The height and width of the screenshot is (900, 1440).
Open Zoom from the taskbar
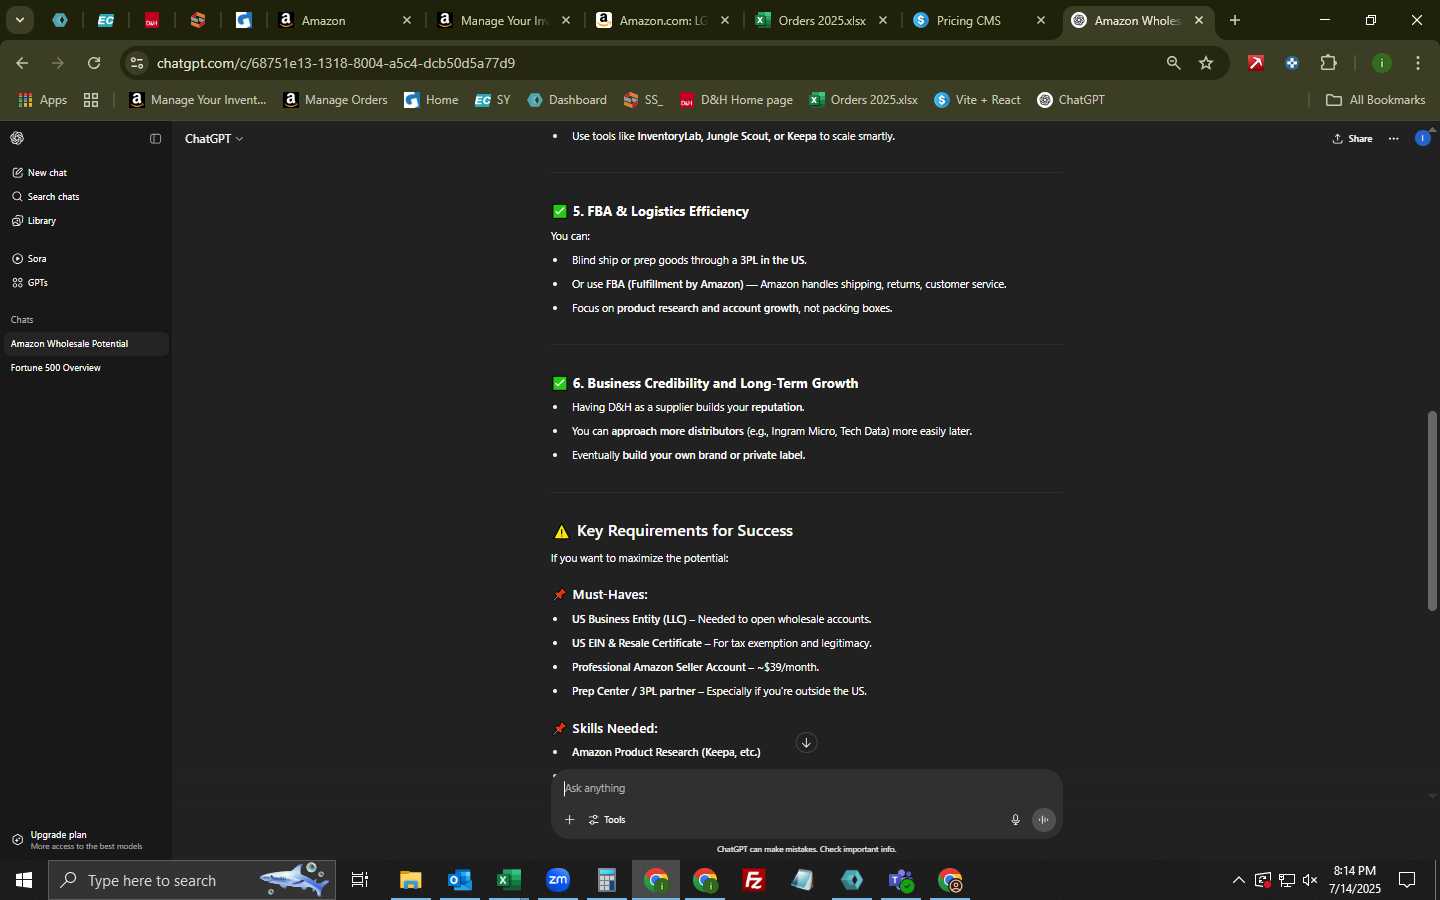click(x=558, y=880)
